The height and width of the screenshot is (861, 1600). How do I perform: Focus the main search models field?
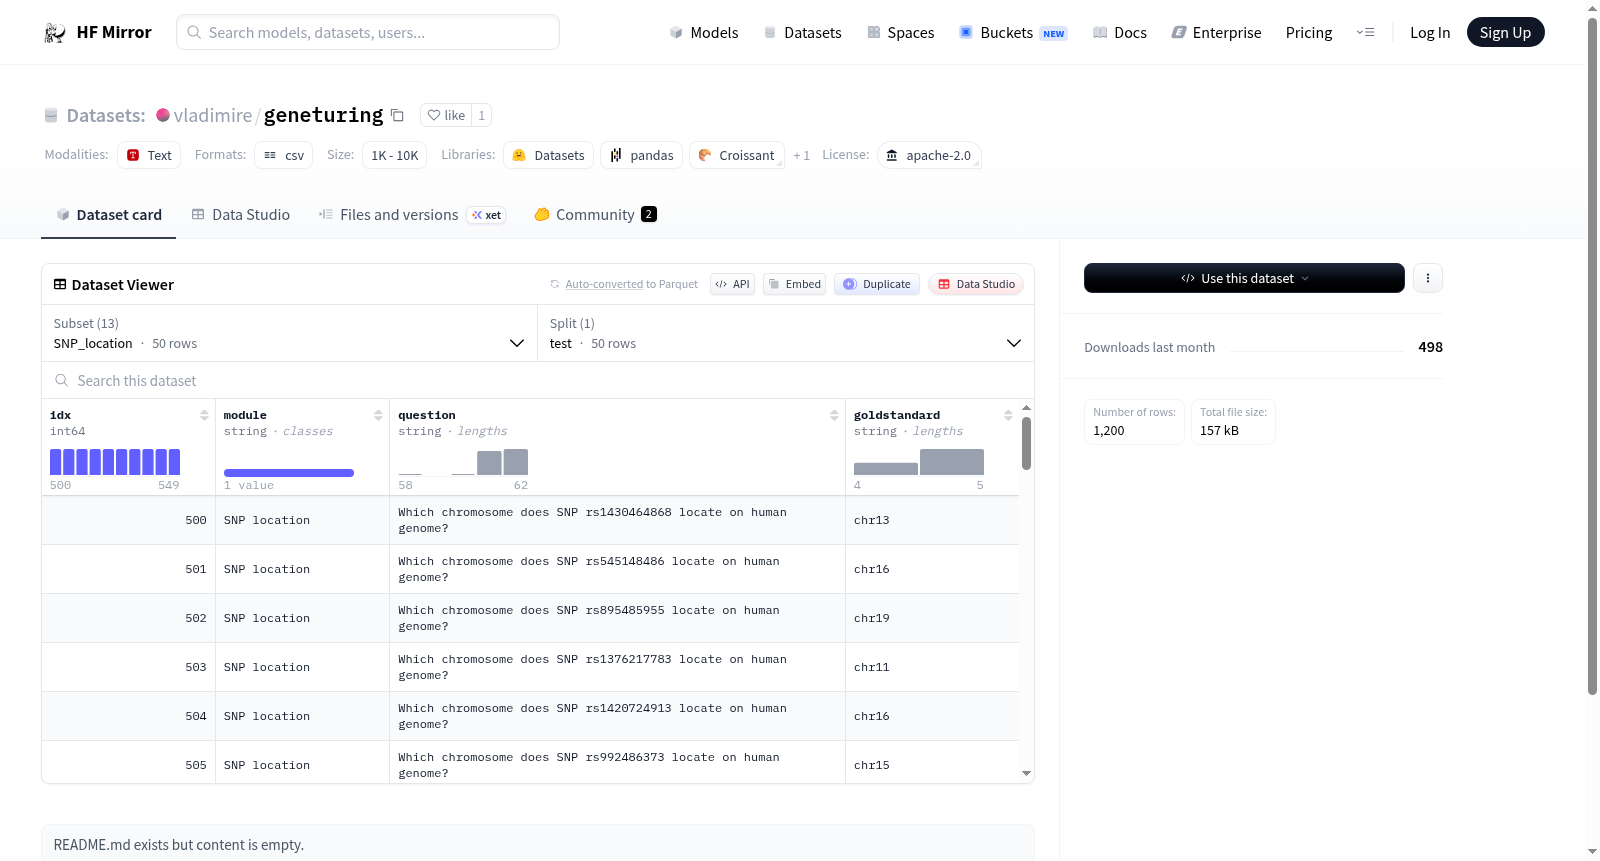tap(368, 33)
